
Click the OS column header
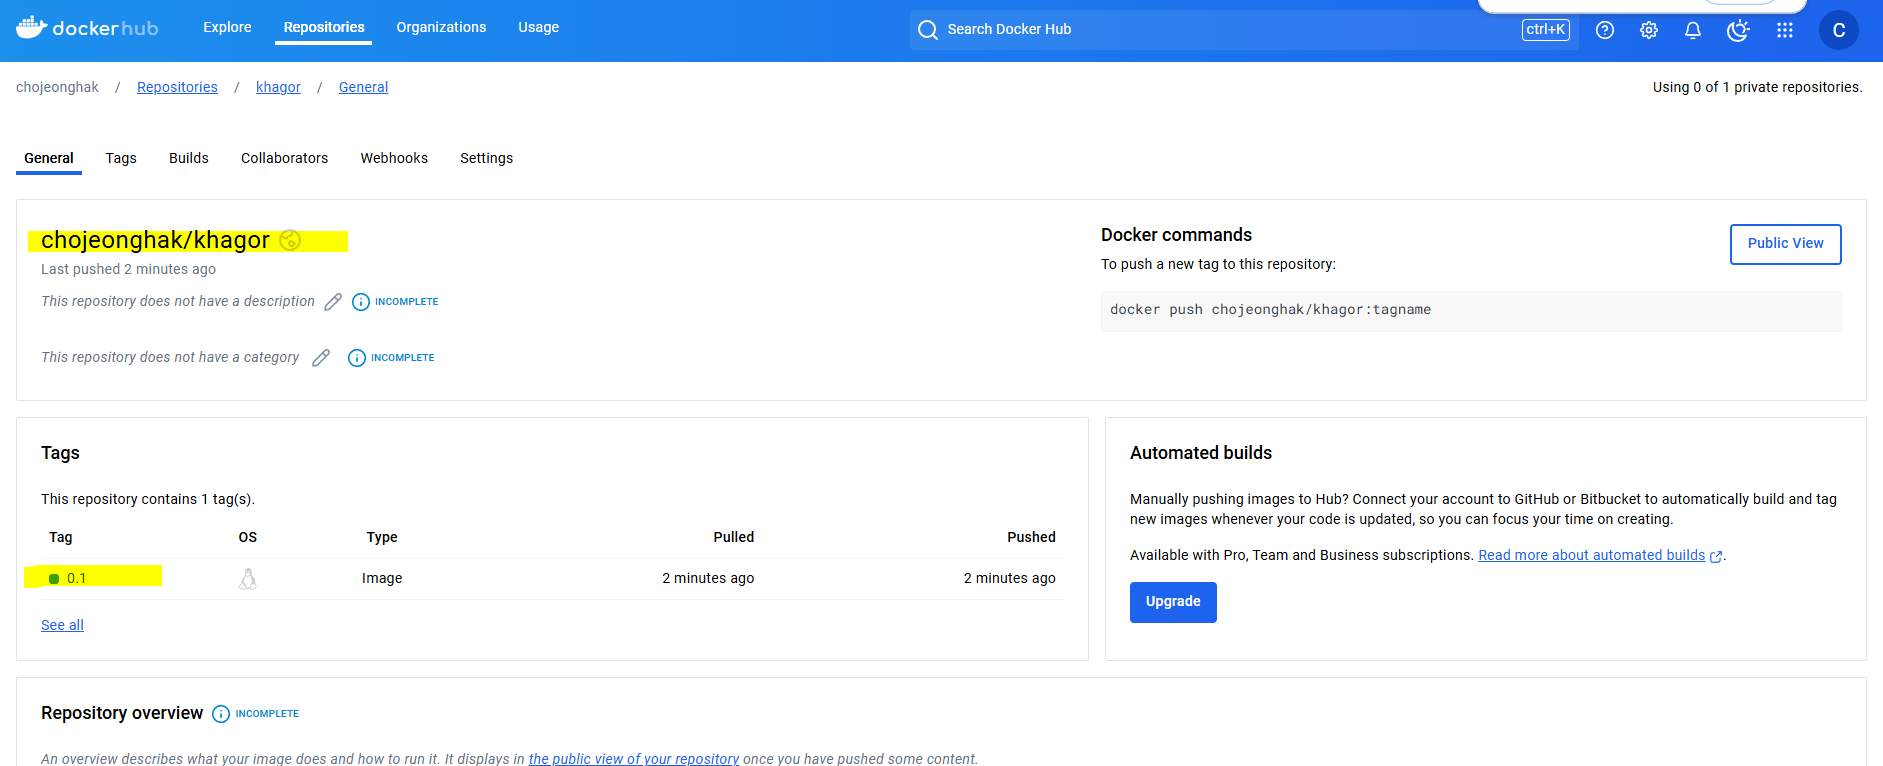pos(248,537)
